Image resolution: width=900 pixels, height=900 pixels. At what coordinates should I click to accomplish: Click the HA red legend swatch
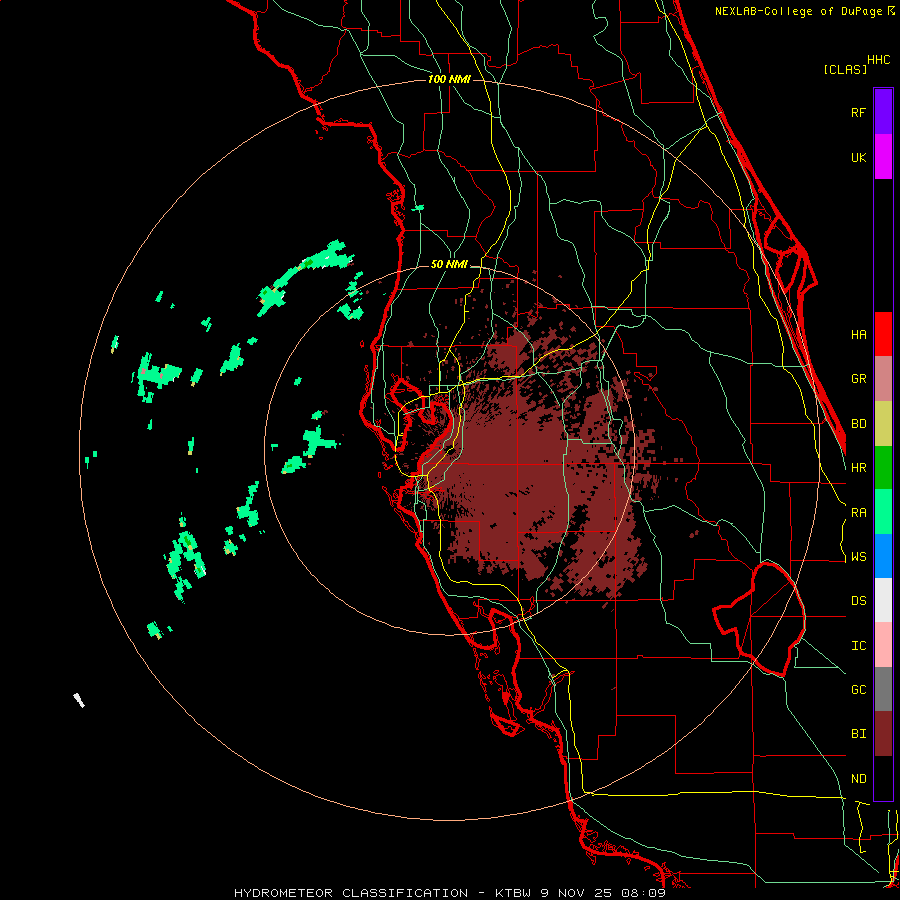[x=883, y=334]
